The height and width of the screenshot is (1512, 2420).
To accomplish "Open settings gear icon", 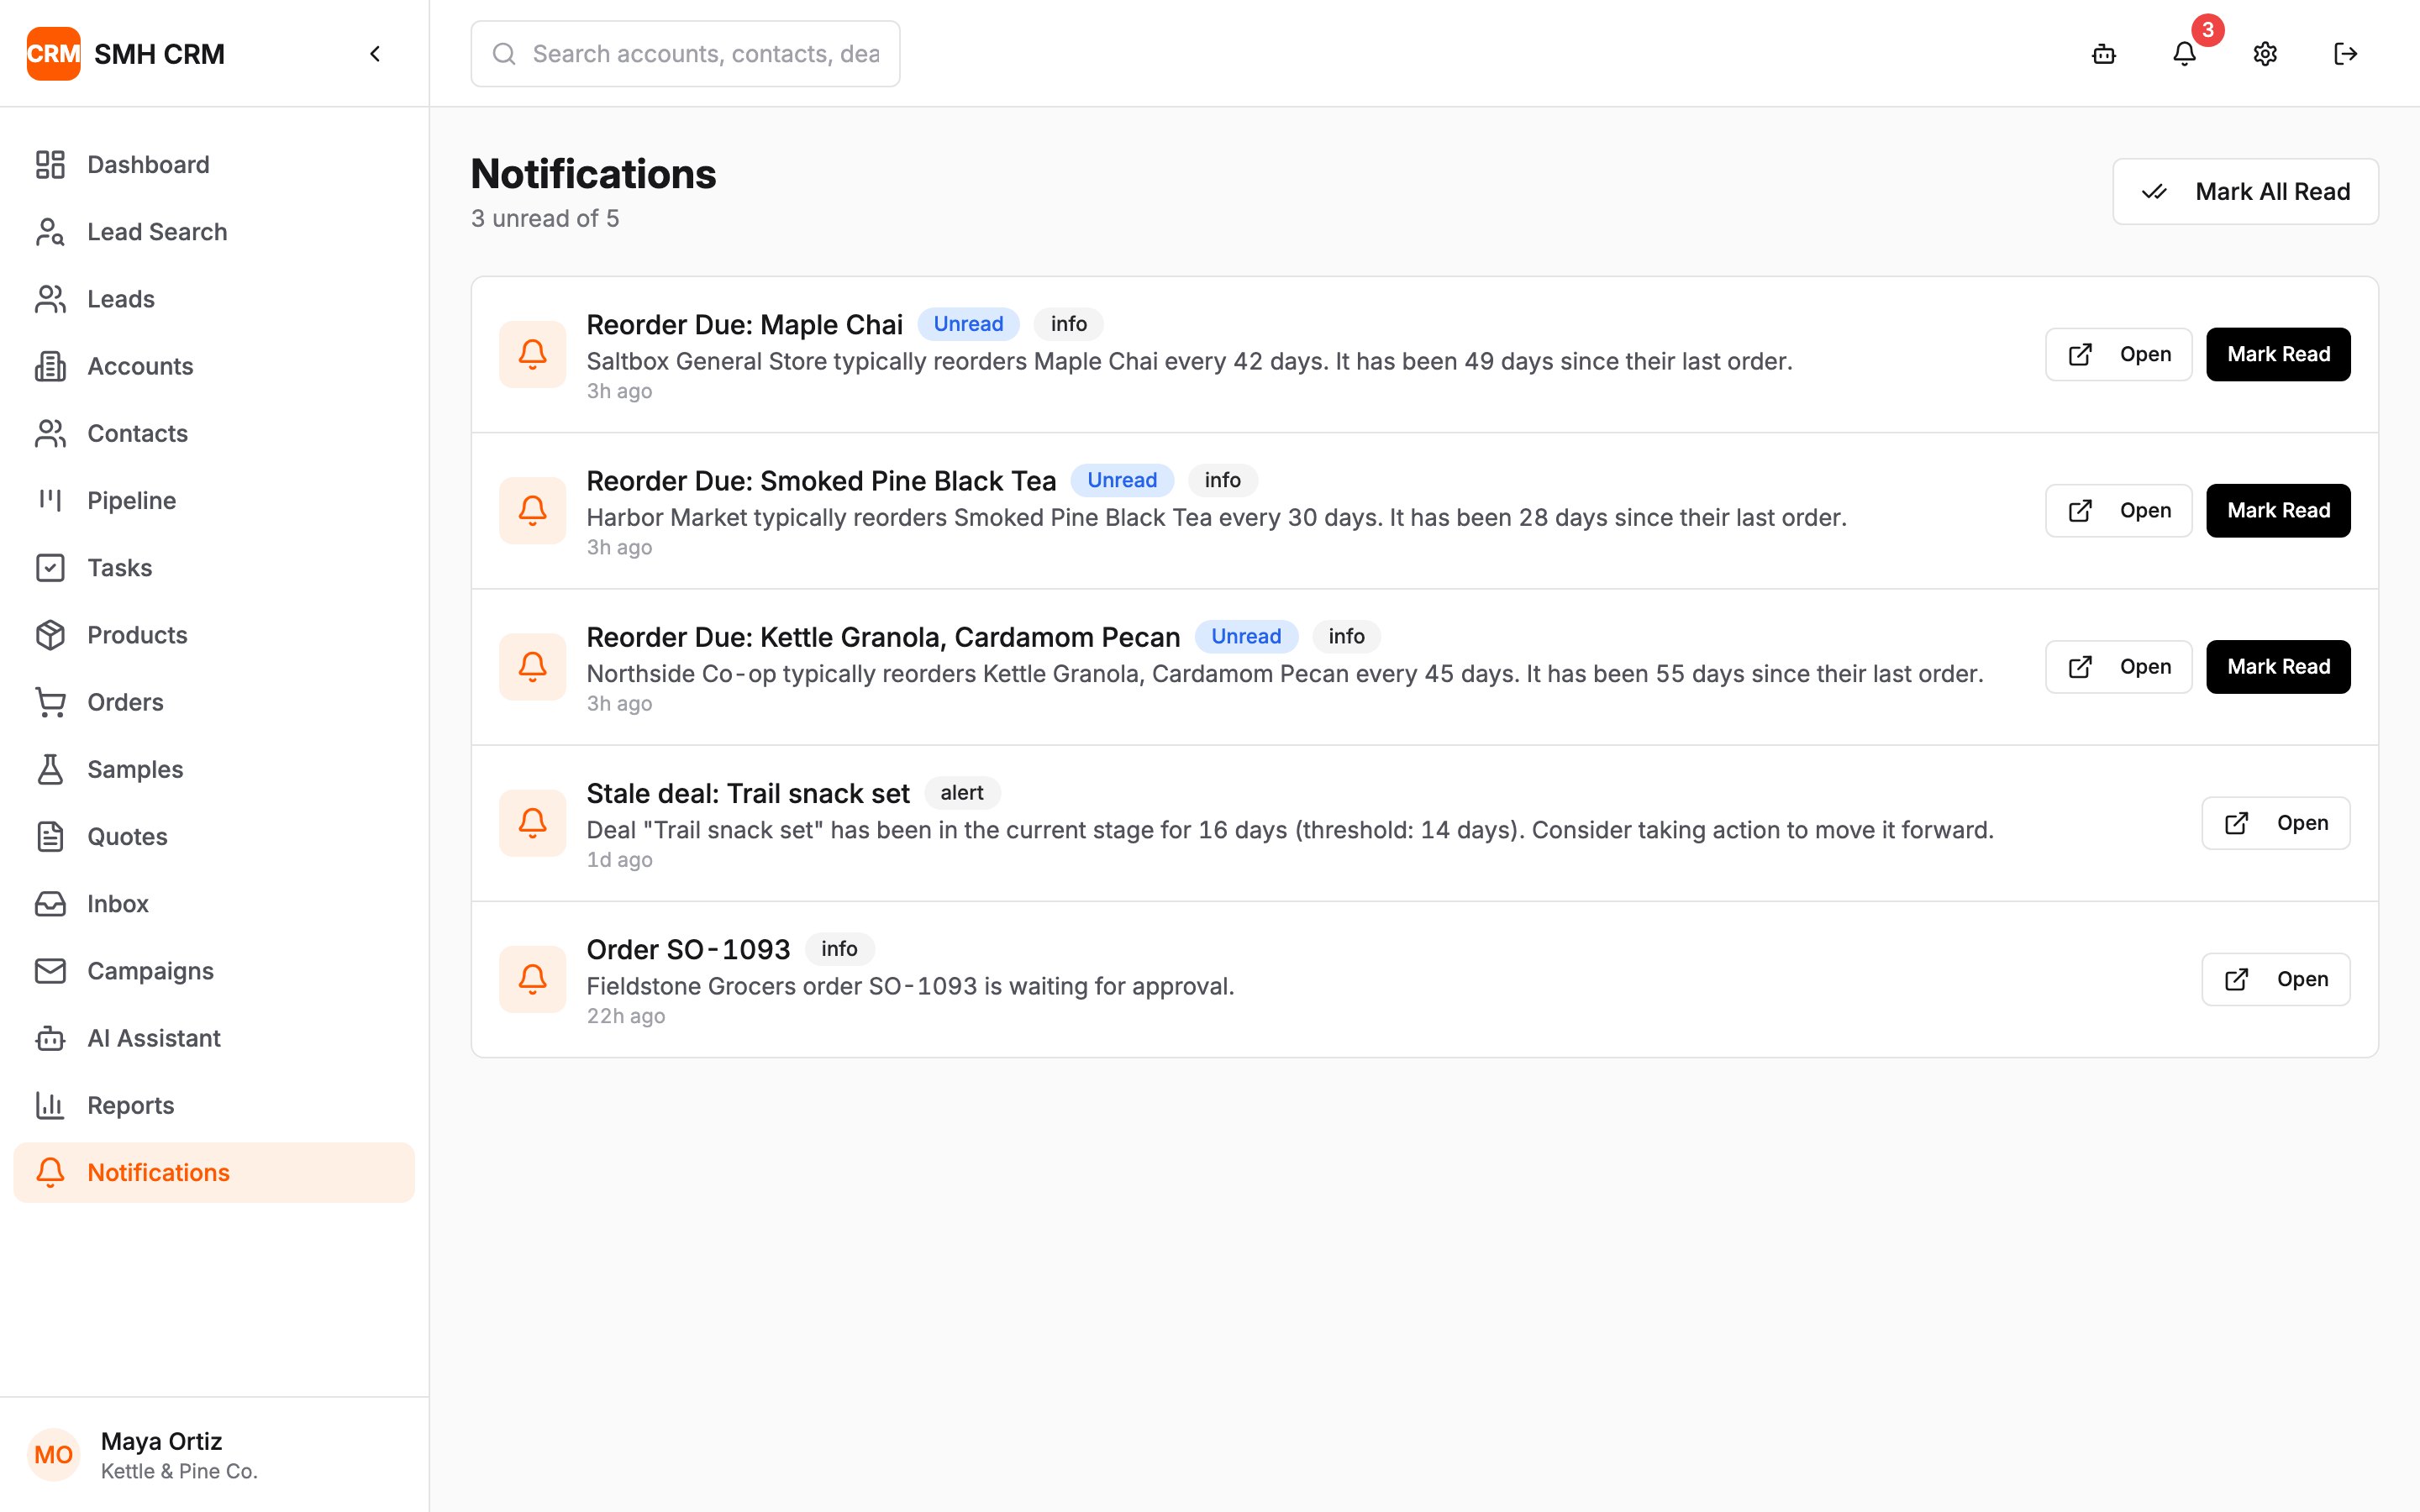I will (x=2265, y=54).
